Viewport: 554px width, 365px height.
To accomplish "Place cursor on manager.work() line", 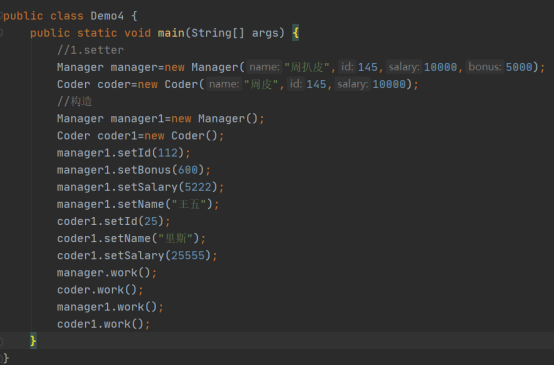I will pyautogui.click(x=107, y=273).
